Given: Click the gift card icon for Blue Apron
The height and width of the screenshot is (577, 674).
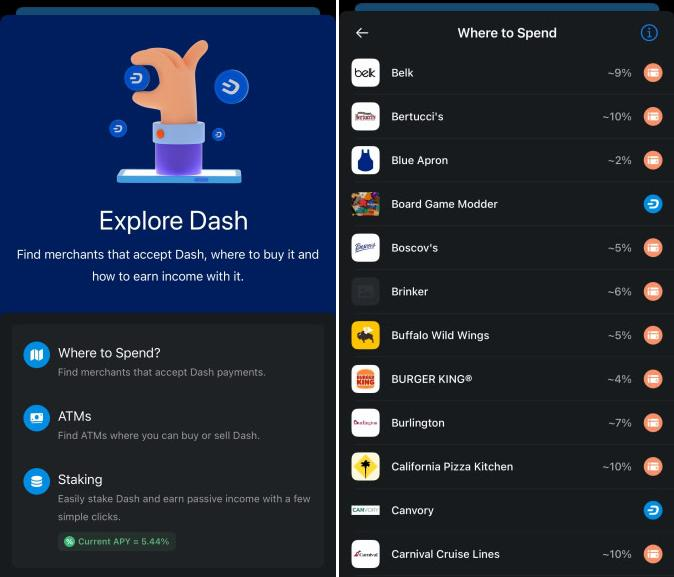Looking at the screenshot, I should 653,160.
